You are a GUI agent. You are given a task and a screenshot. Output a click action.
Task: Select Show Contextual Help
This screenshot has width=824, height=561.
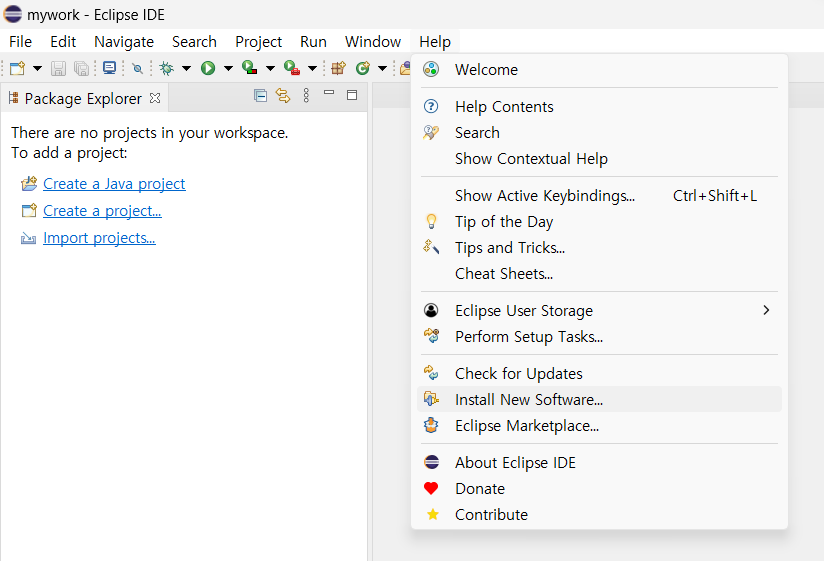(x=599, y=159)
